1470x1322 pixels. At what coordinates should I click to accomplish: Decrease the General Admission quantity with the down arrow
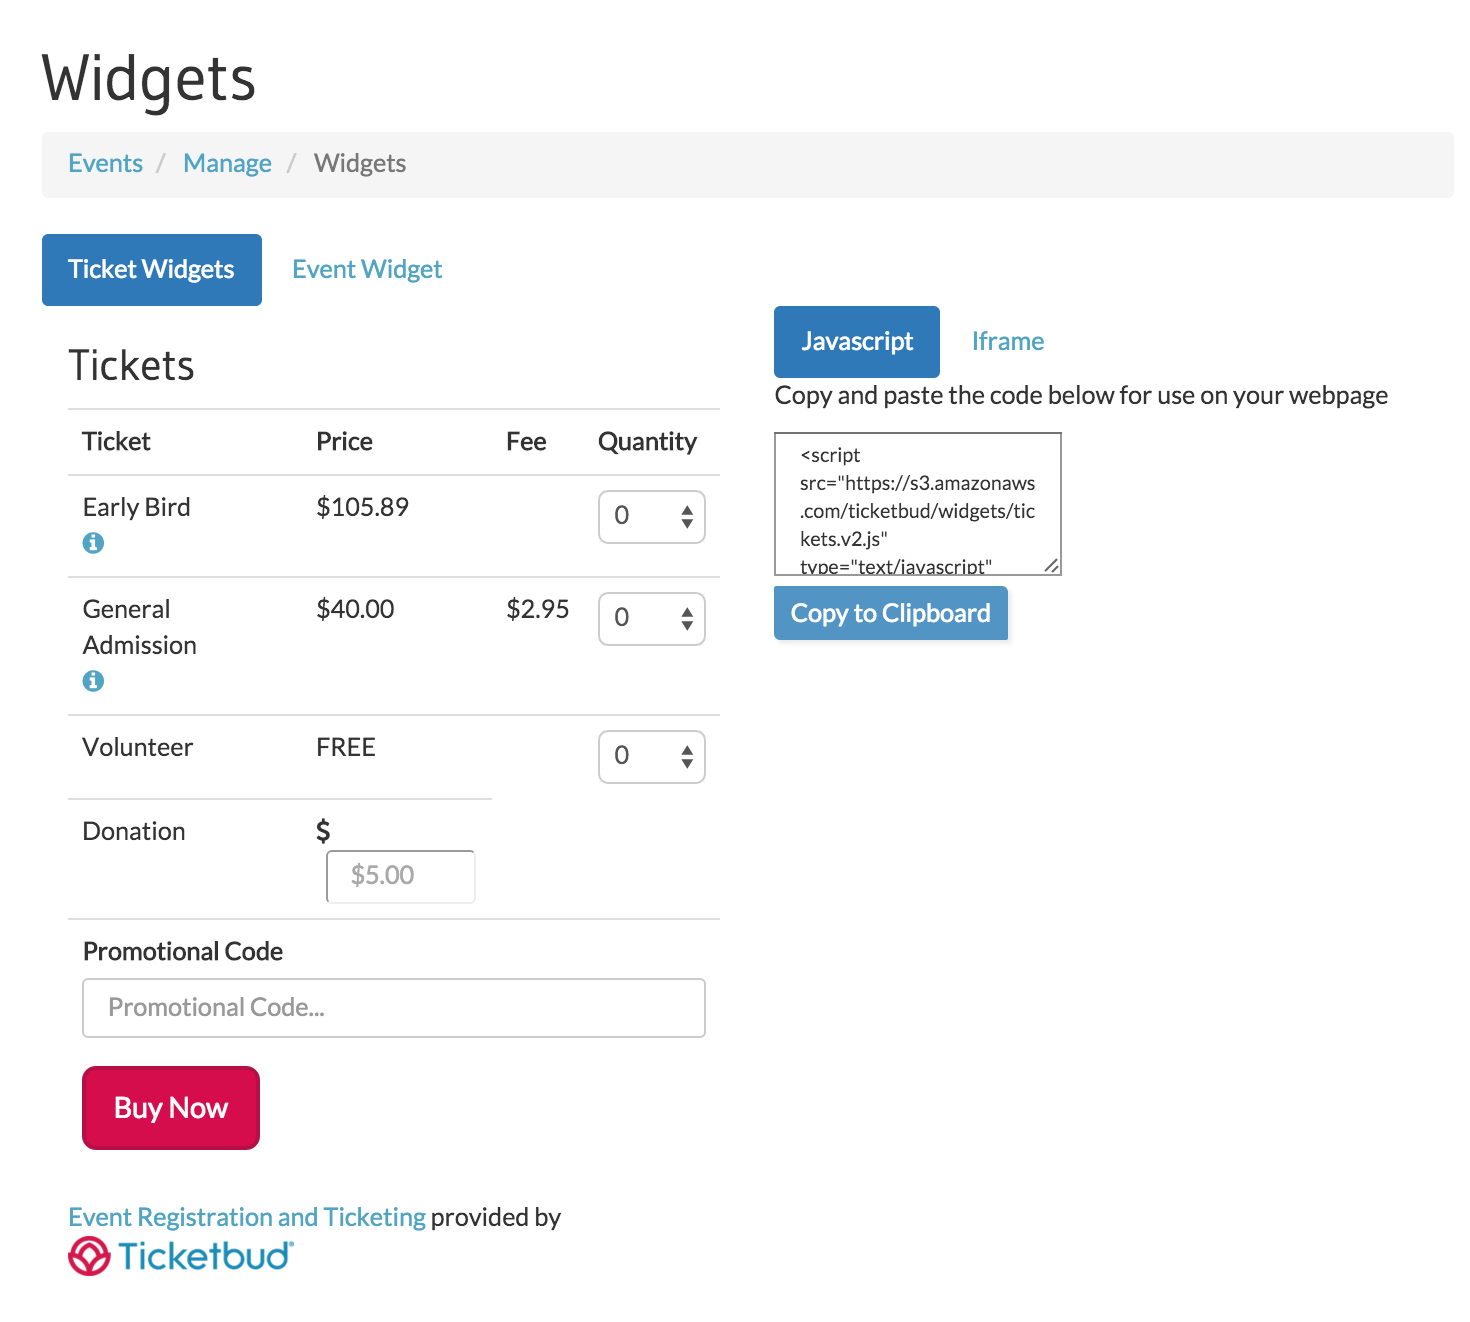click(x=687, y=626)
